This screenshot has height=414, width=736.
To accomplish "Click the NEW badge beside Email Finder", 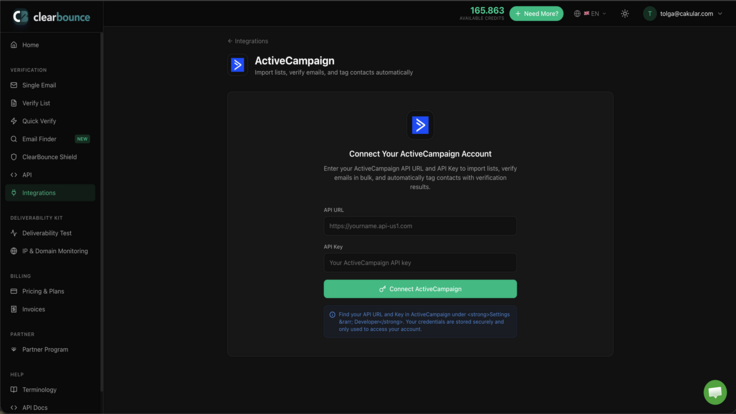I will pyautogui.click(x=82, y=139).
